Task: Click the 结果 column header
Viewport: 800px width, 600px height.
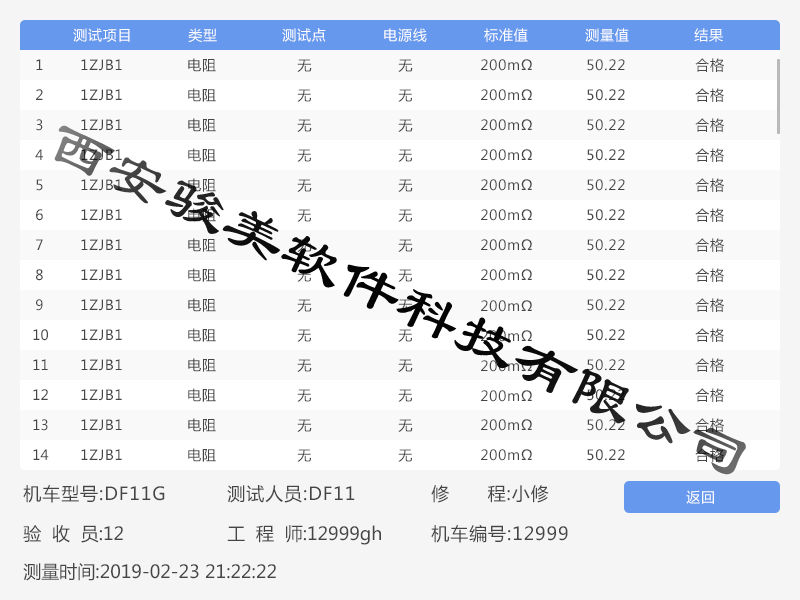Action: point(709,36)
